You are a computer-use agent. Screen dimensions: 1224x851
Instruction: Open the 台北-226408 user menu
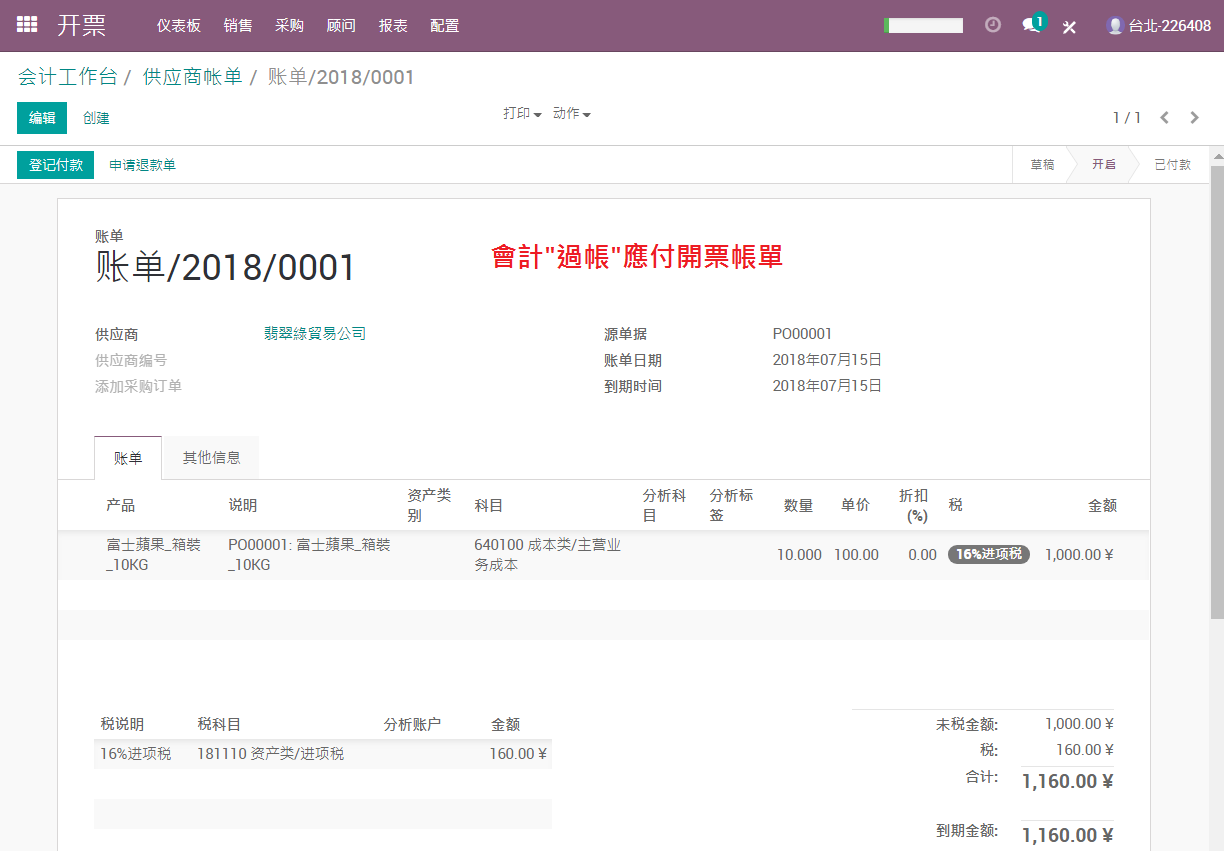pyautogui.click(x=1159, y=26)
